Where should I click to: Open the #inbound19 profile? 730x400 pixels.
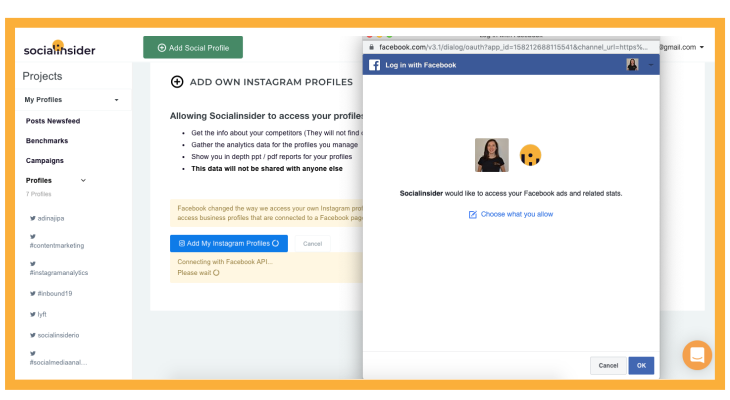55,293
